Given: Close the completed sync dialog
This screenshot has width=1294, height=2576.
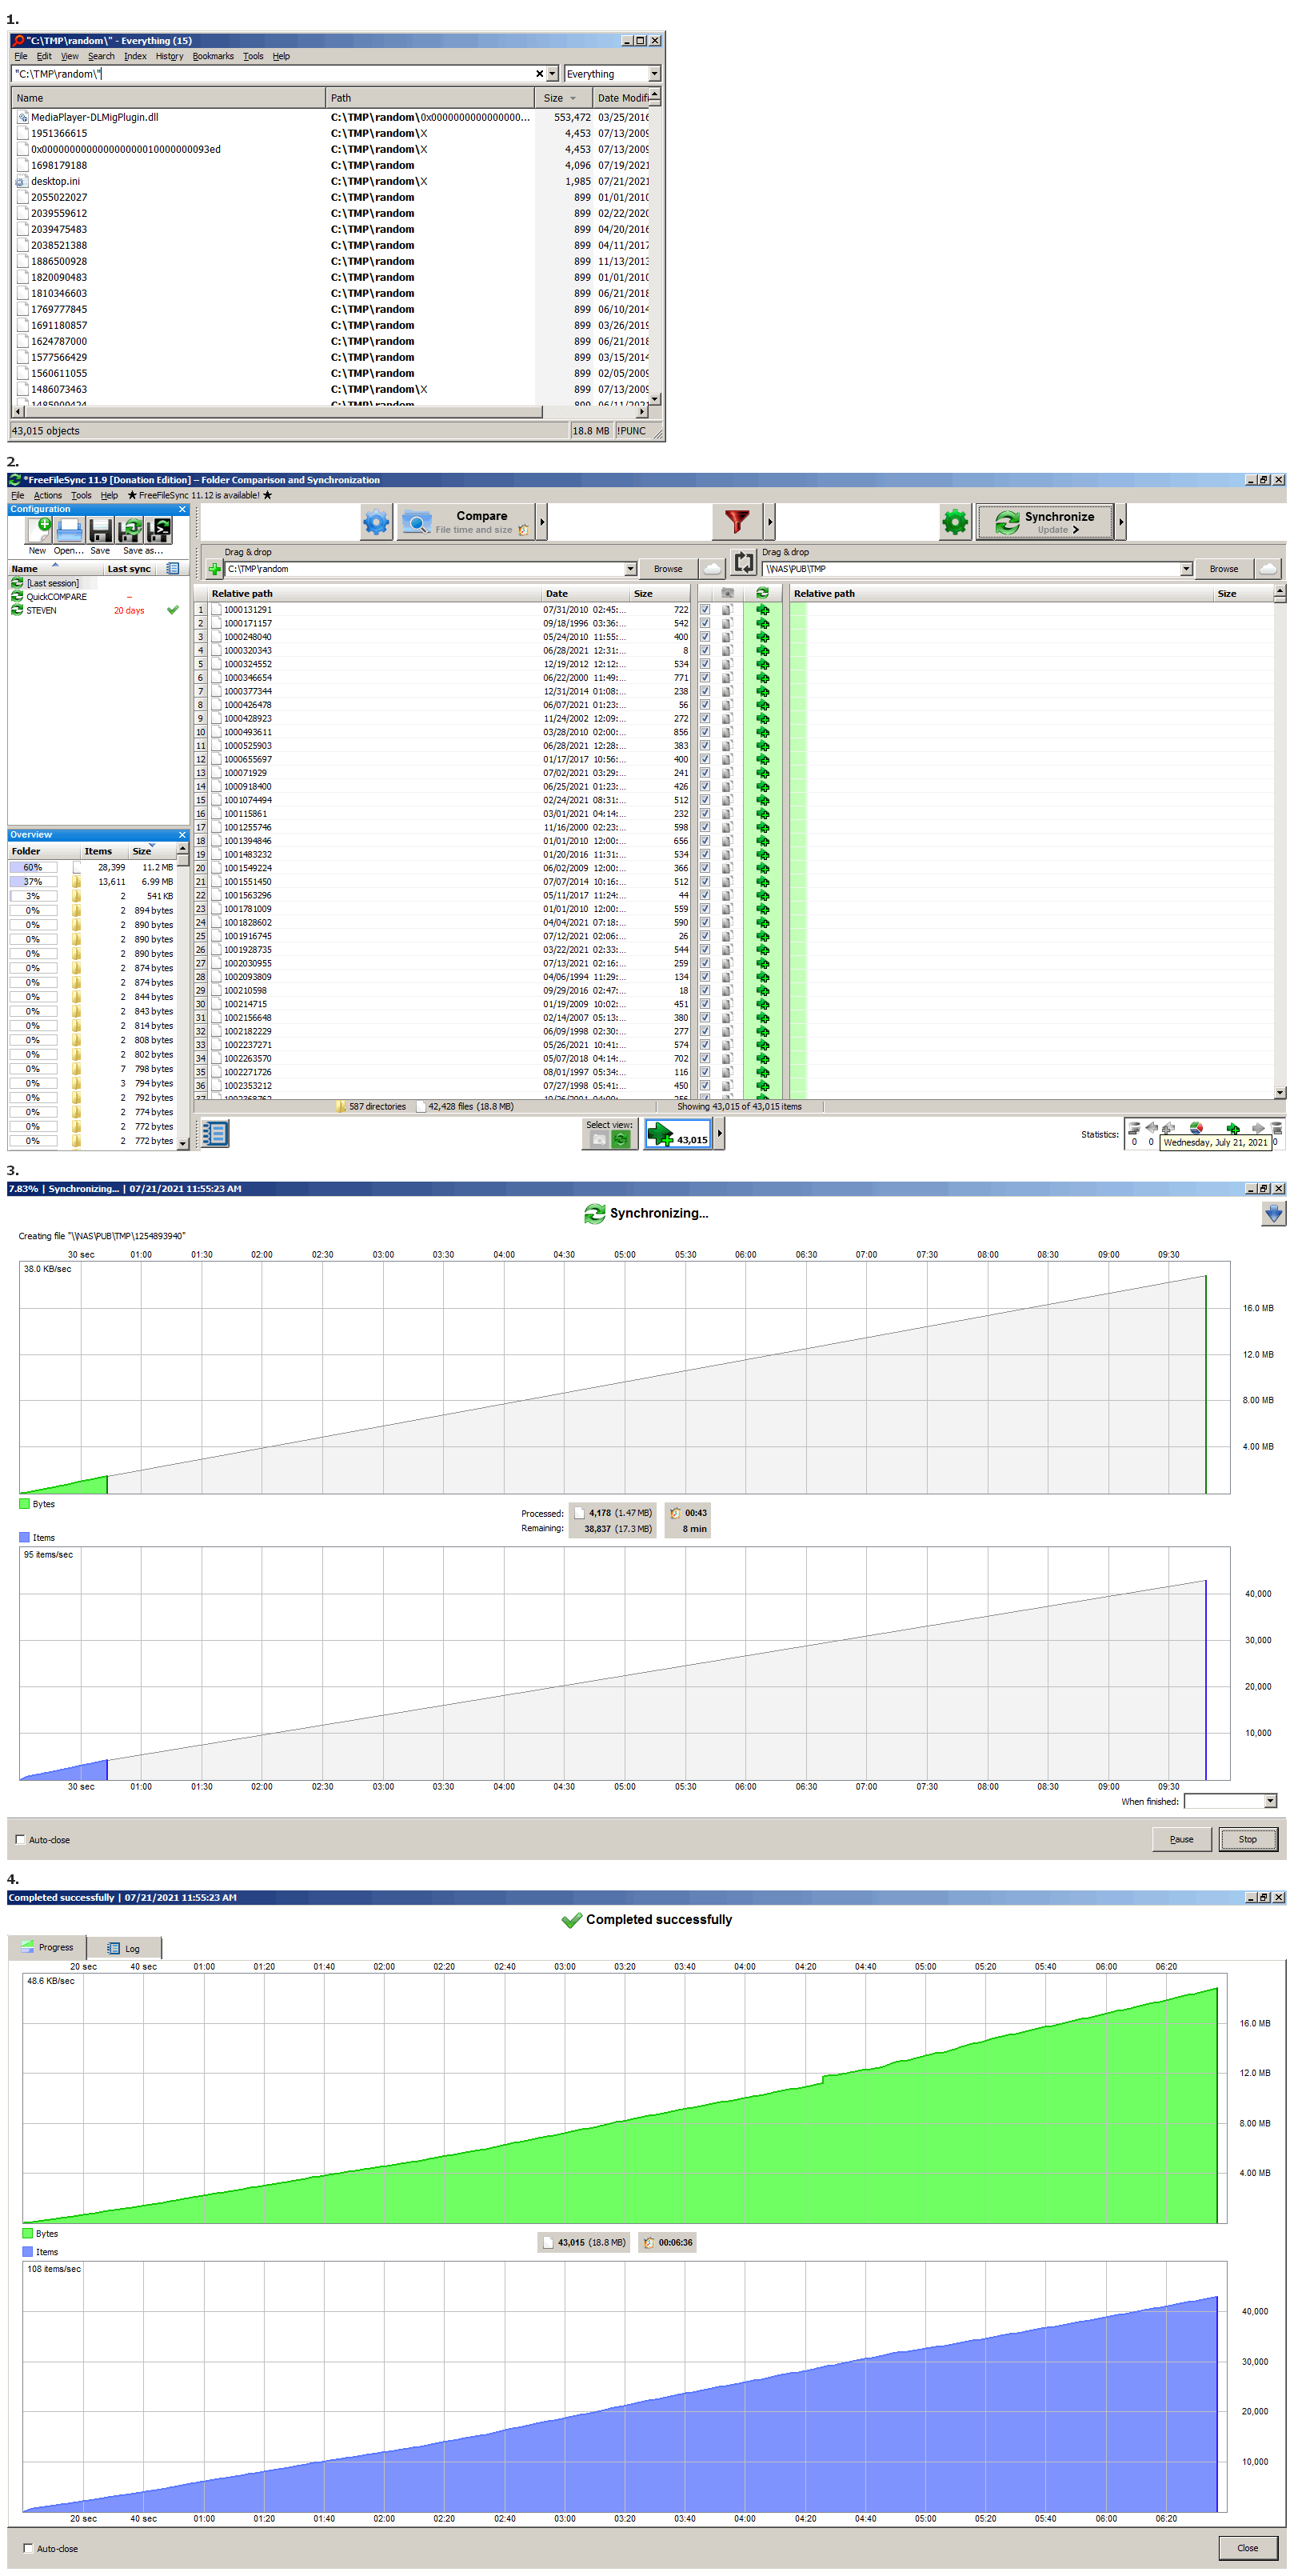Looking at the screenshot, I should click(1247, 2548).
